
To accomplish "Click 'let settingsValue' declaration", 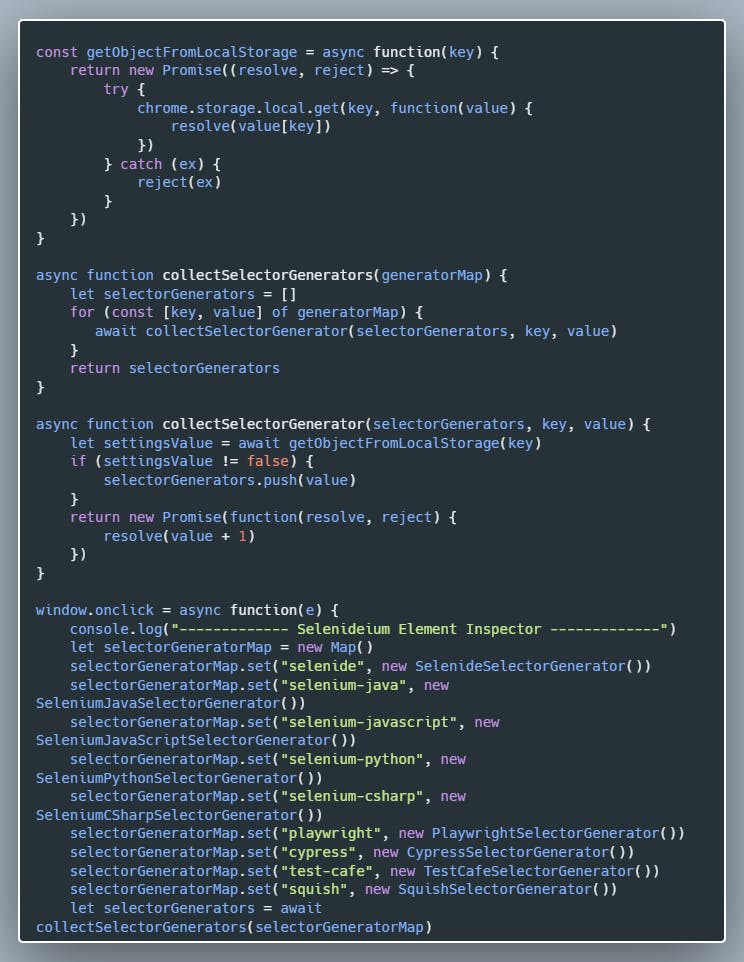I will click(141, 442).
